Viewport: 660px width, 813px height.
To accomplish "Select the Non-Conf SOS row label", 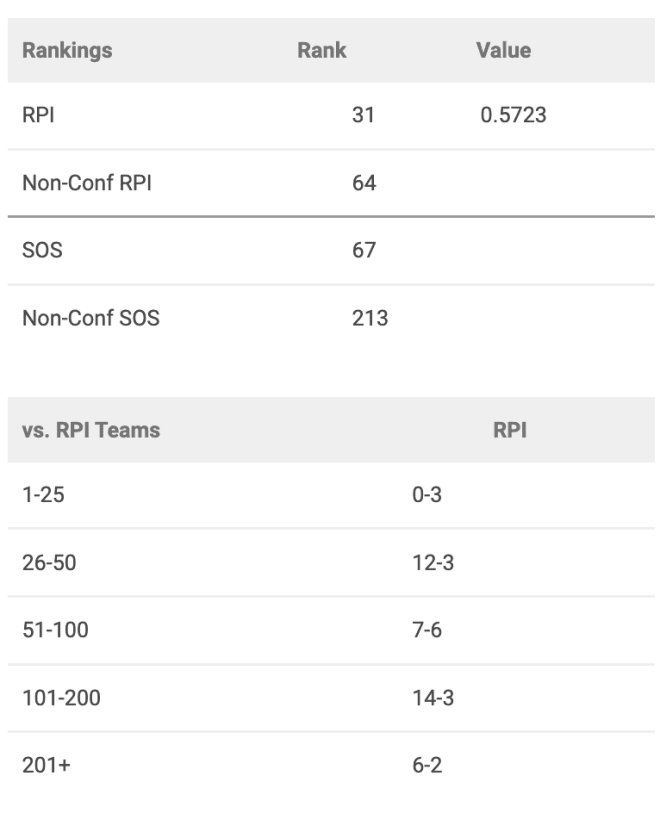I will [91, 318].
